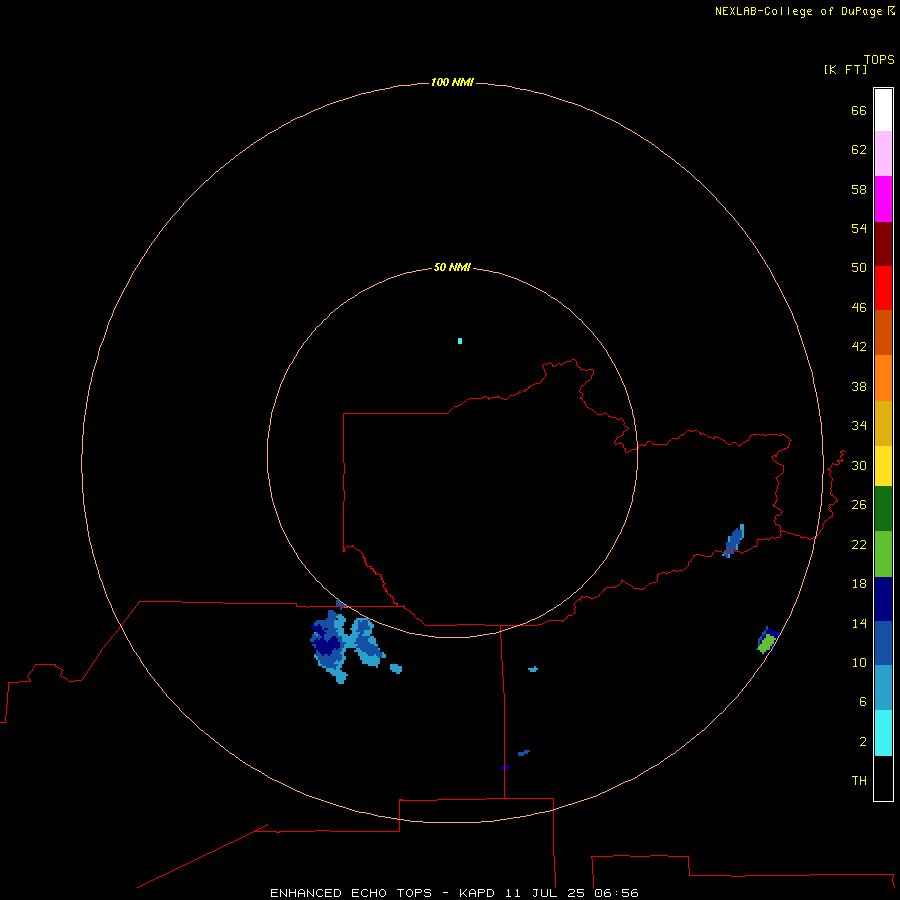The width and height of the screenshot is (900, 900).
Task: Click the gold swatch at 34
Action: [883, 423]
